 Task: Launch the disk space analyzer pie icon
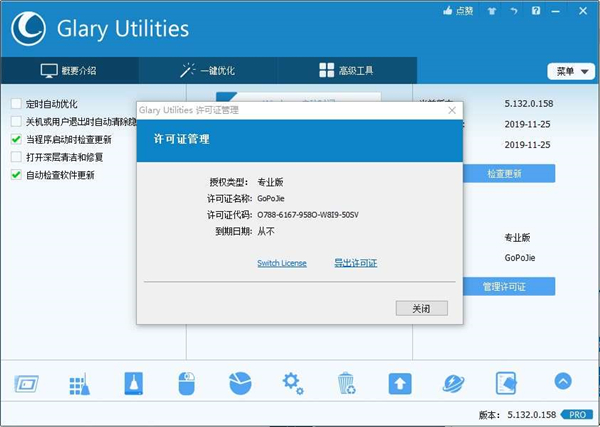tap(240, 383)
